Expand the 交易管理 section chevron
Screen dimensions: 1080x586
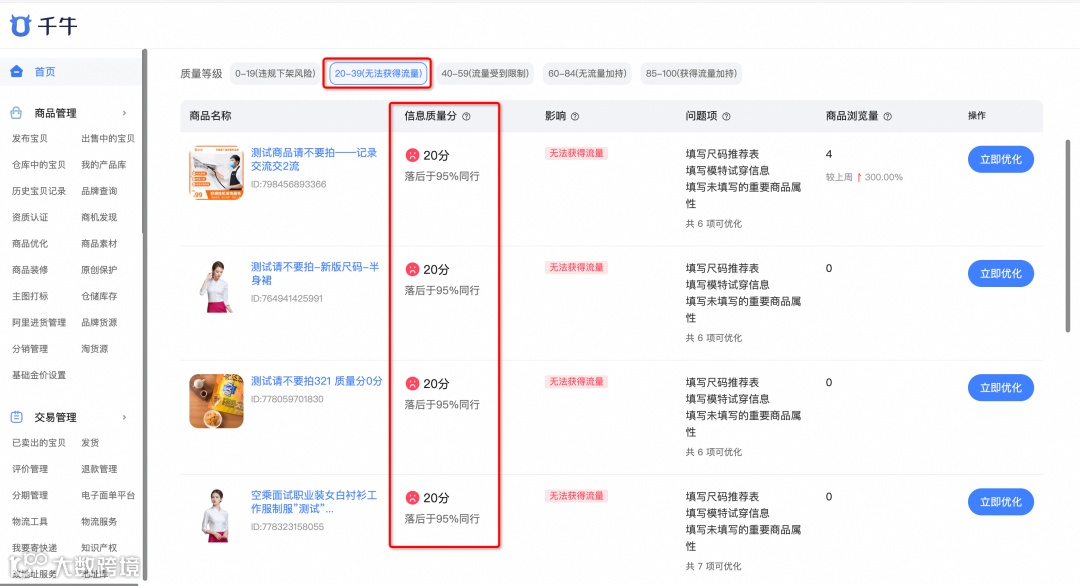coord(125,417)
